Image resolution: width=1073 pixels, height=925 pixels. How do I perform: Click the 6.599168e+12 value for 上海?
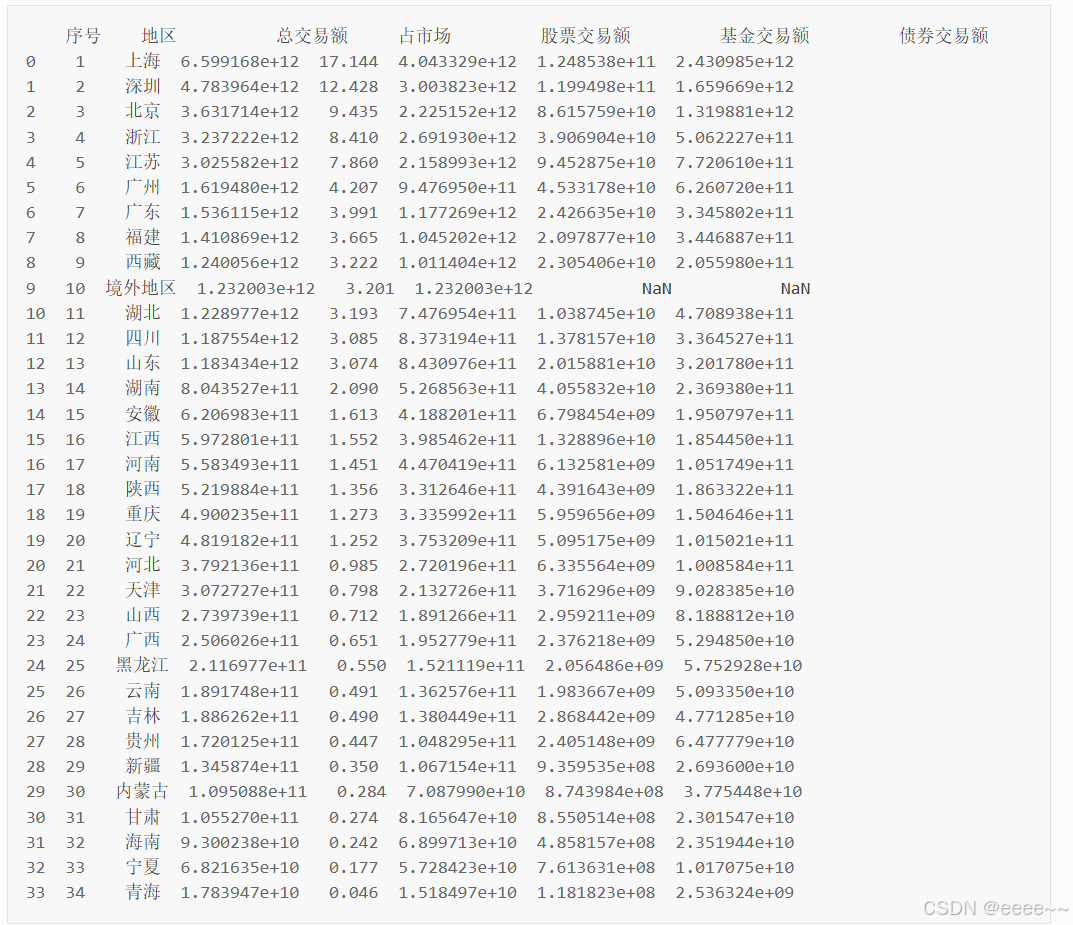(x=239, y=62)
